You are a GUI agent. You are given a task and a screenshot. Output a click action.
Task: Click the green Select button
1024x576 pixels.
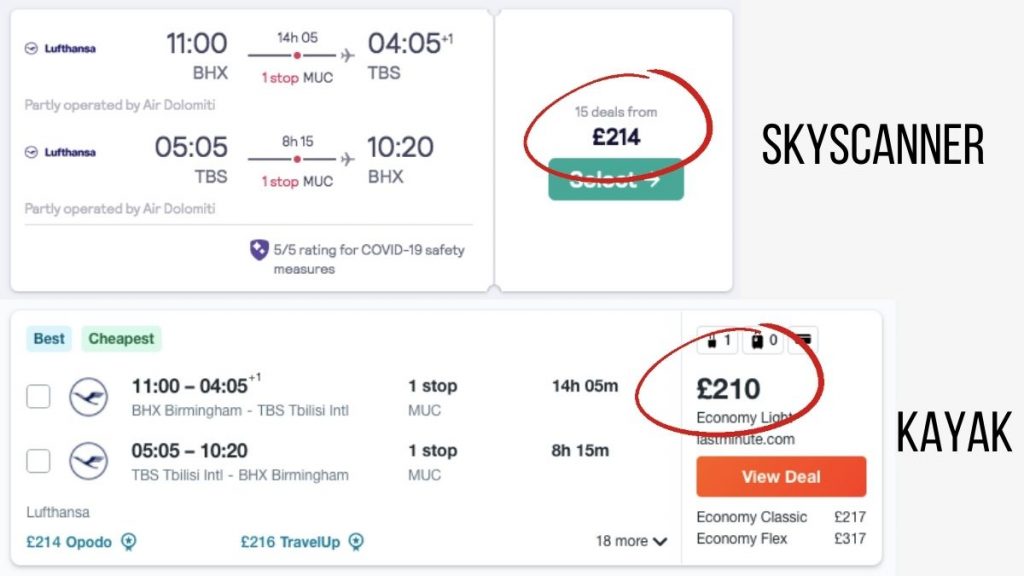coord(616,180)
